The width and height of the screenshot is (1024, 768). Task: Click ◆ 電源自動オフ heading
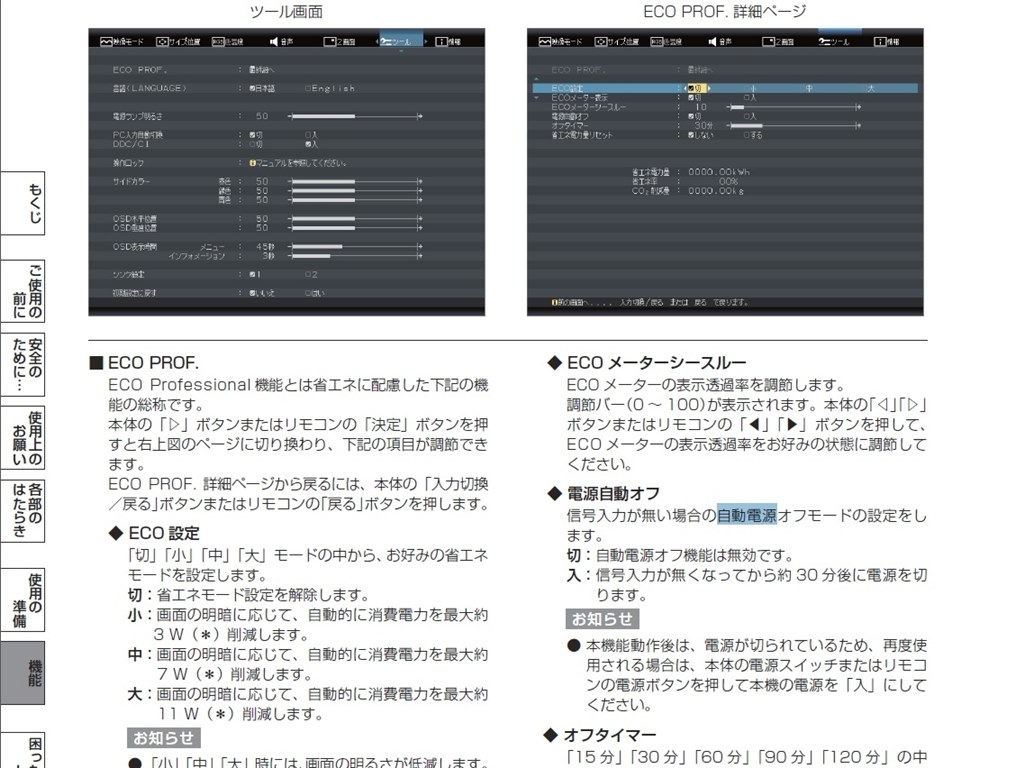click(604, 494)
